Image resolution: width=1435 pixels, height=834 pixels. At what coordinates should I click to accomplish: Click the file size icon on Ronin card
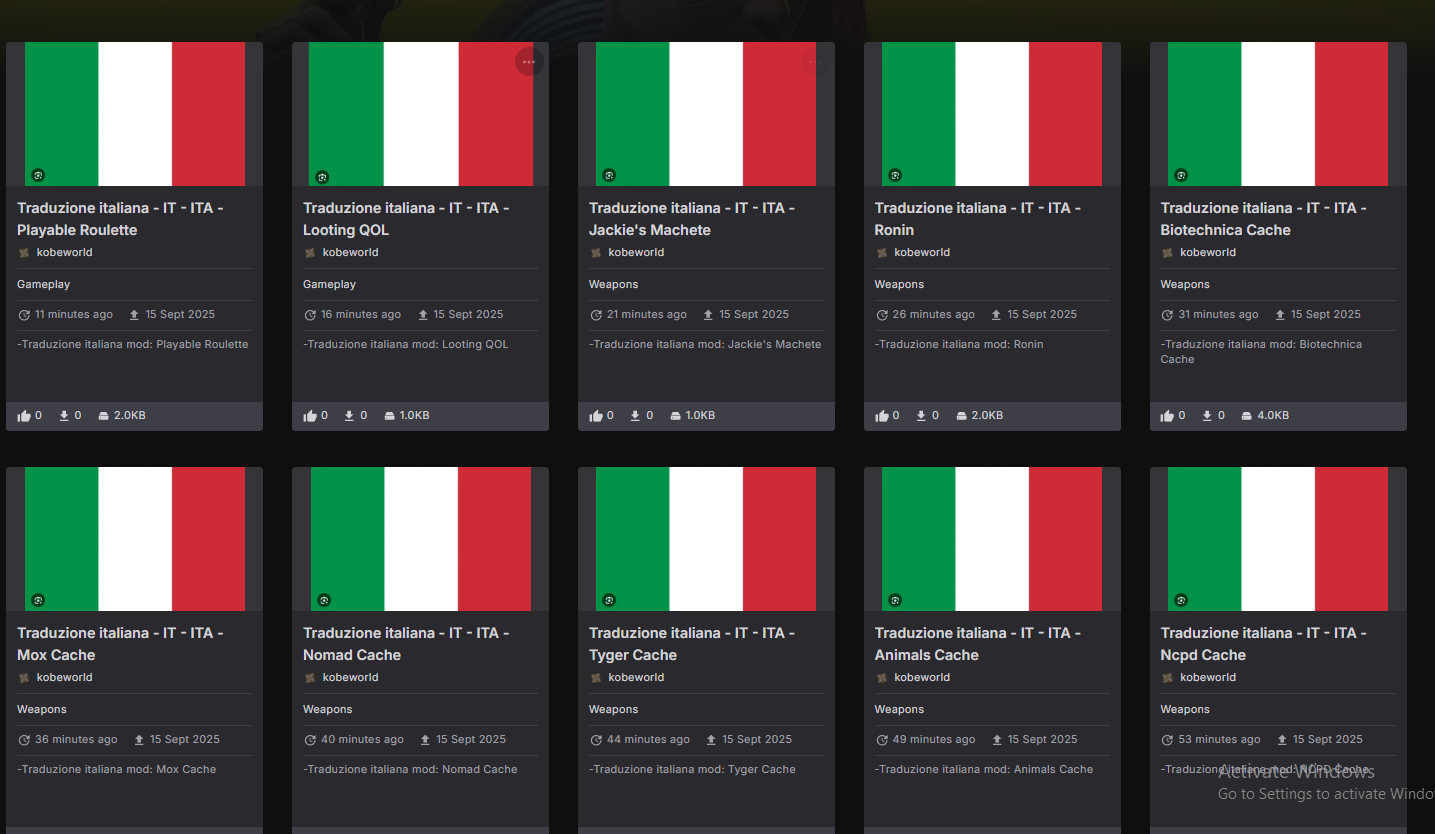point(961,416)
